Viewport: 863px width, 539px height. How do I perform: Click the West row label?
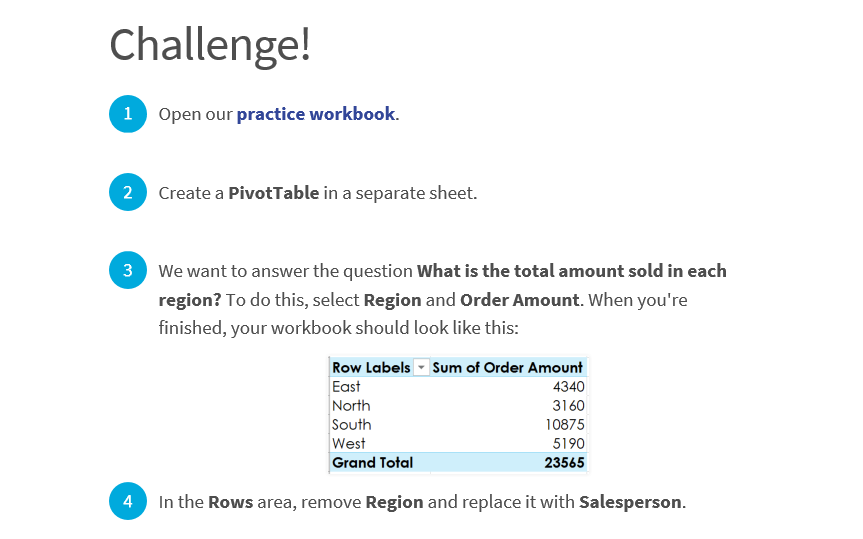pos(348,443)
